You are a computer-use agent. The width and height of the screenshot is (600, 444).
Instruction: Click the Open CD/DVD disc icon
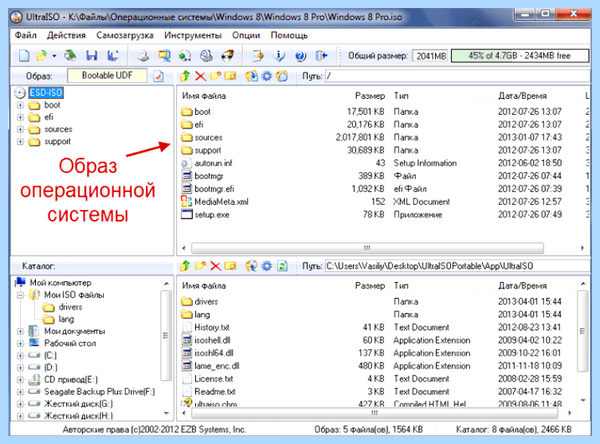pos(70,56)
